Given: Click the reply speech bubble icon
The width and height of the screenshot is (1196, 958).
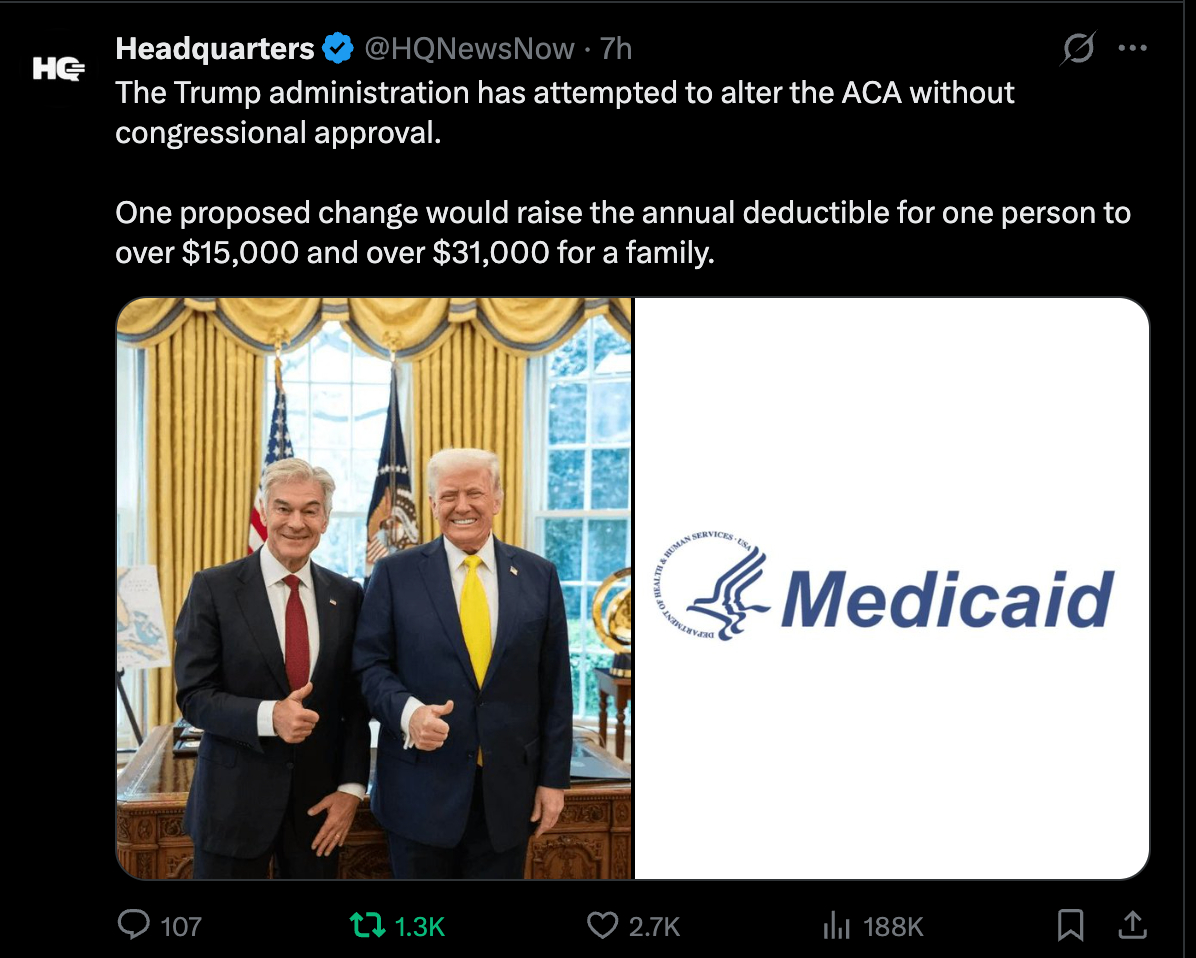Looking at the screenshot, I should tap(133, 924).
